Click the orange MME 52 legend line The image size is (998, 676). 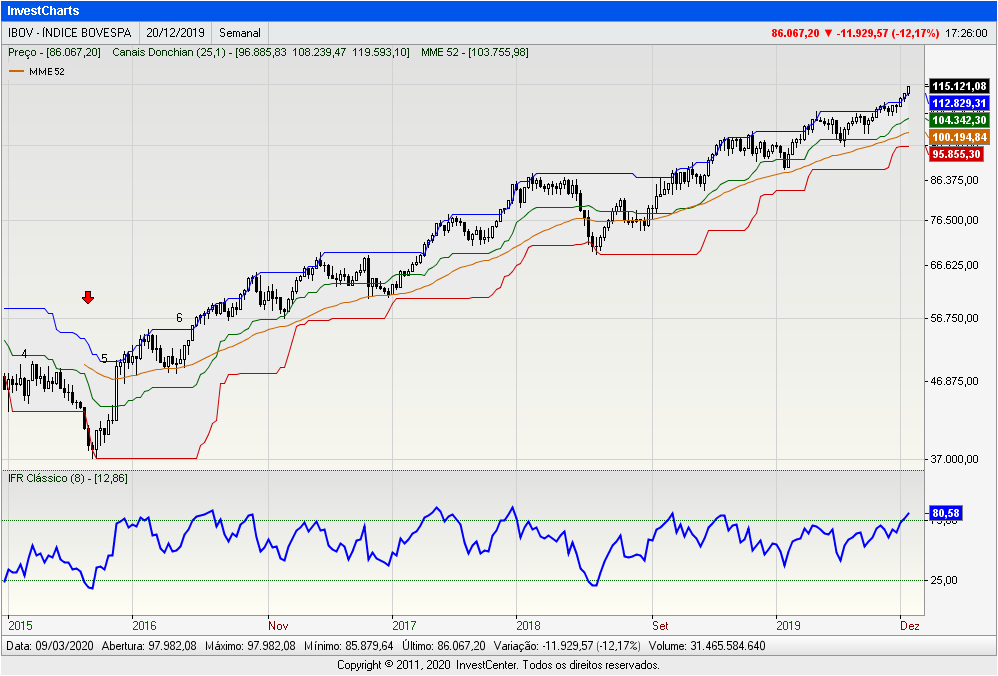coord(16,71)
